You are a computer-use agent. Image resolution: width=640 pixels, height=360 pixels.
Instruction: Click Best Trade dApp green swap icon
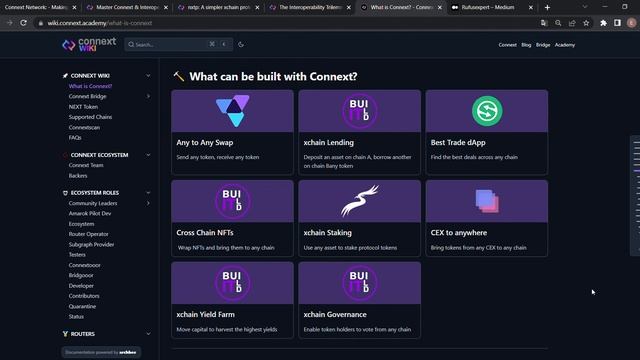pos(487,111)
